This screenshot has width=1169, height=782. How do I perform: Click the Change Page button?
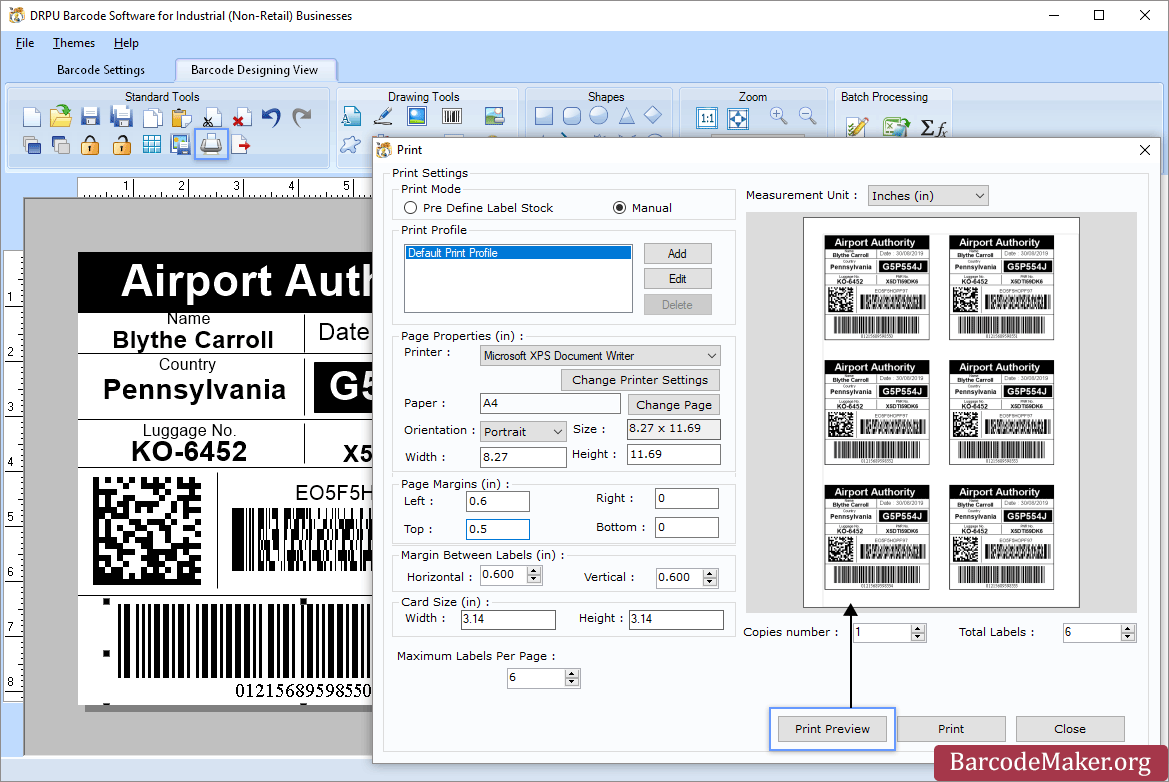[674, 405]
